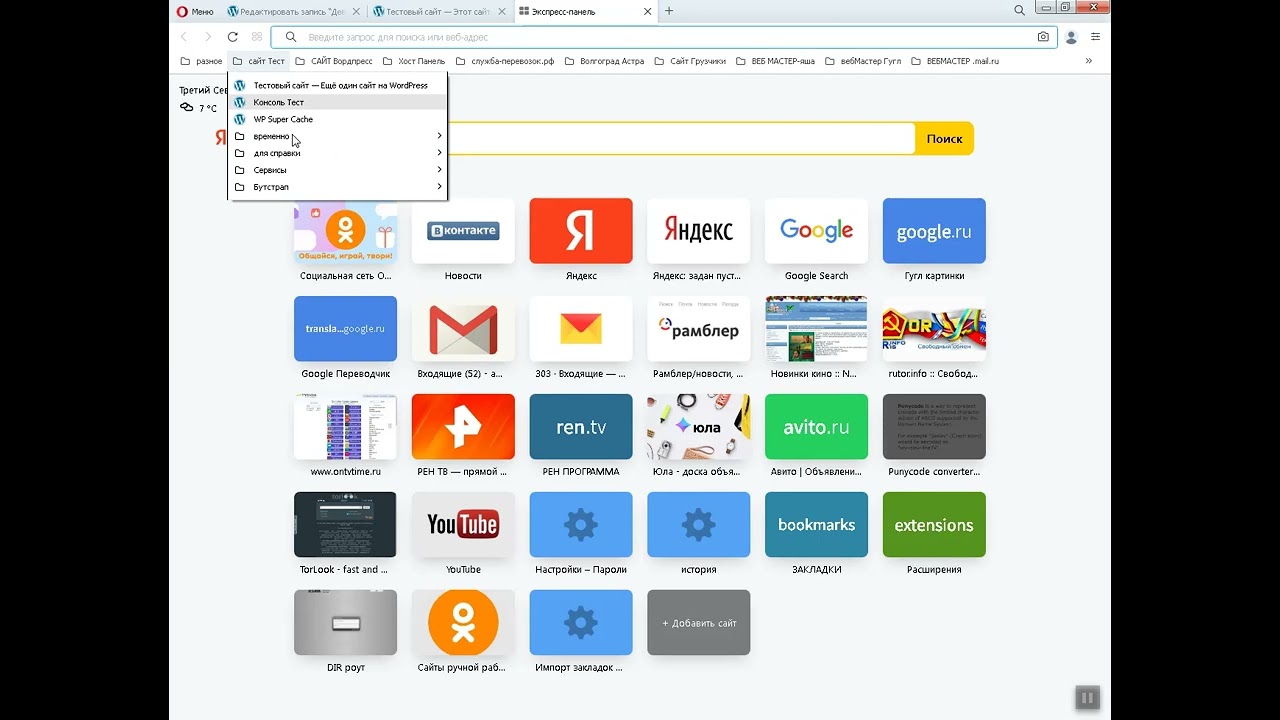
Task: Click the + Добавить сайт tile
Action: [x=699, y=623]
